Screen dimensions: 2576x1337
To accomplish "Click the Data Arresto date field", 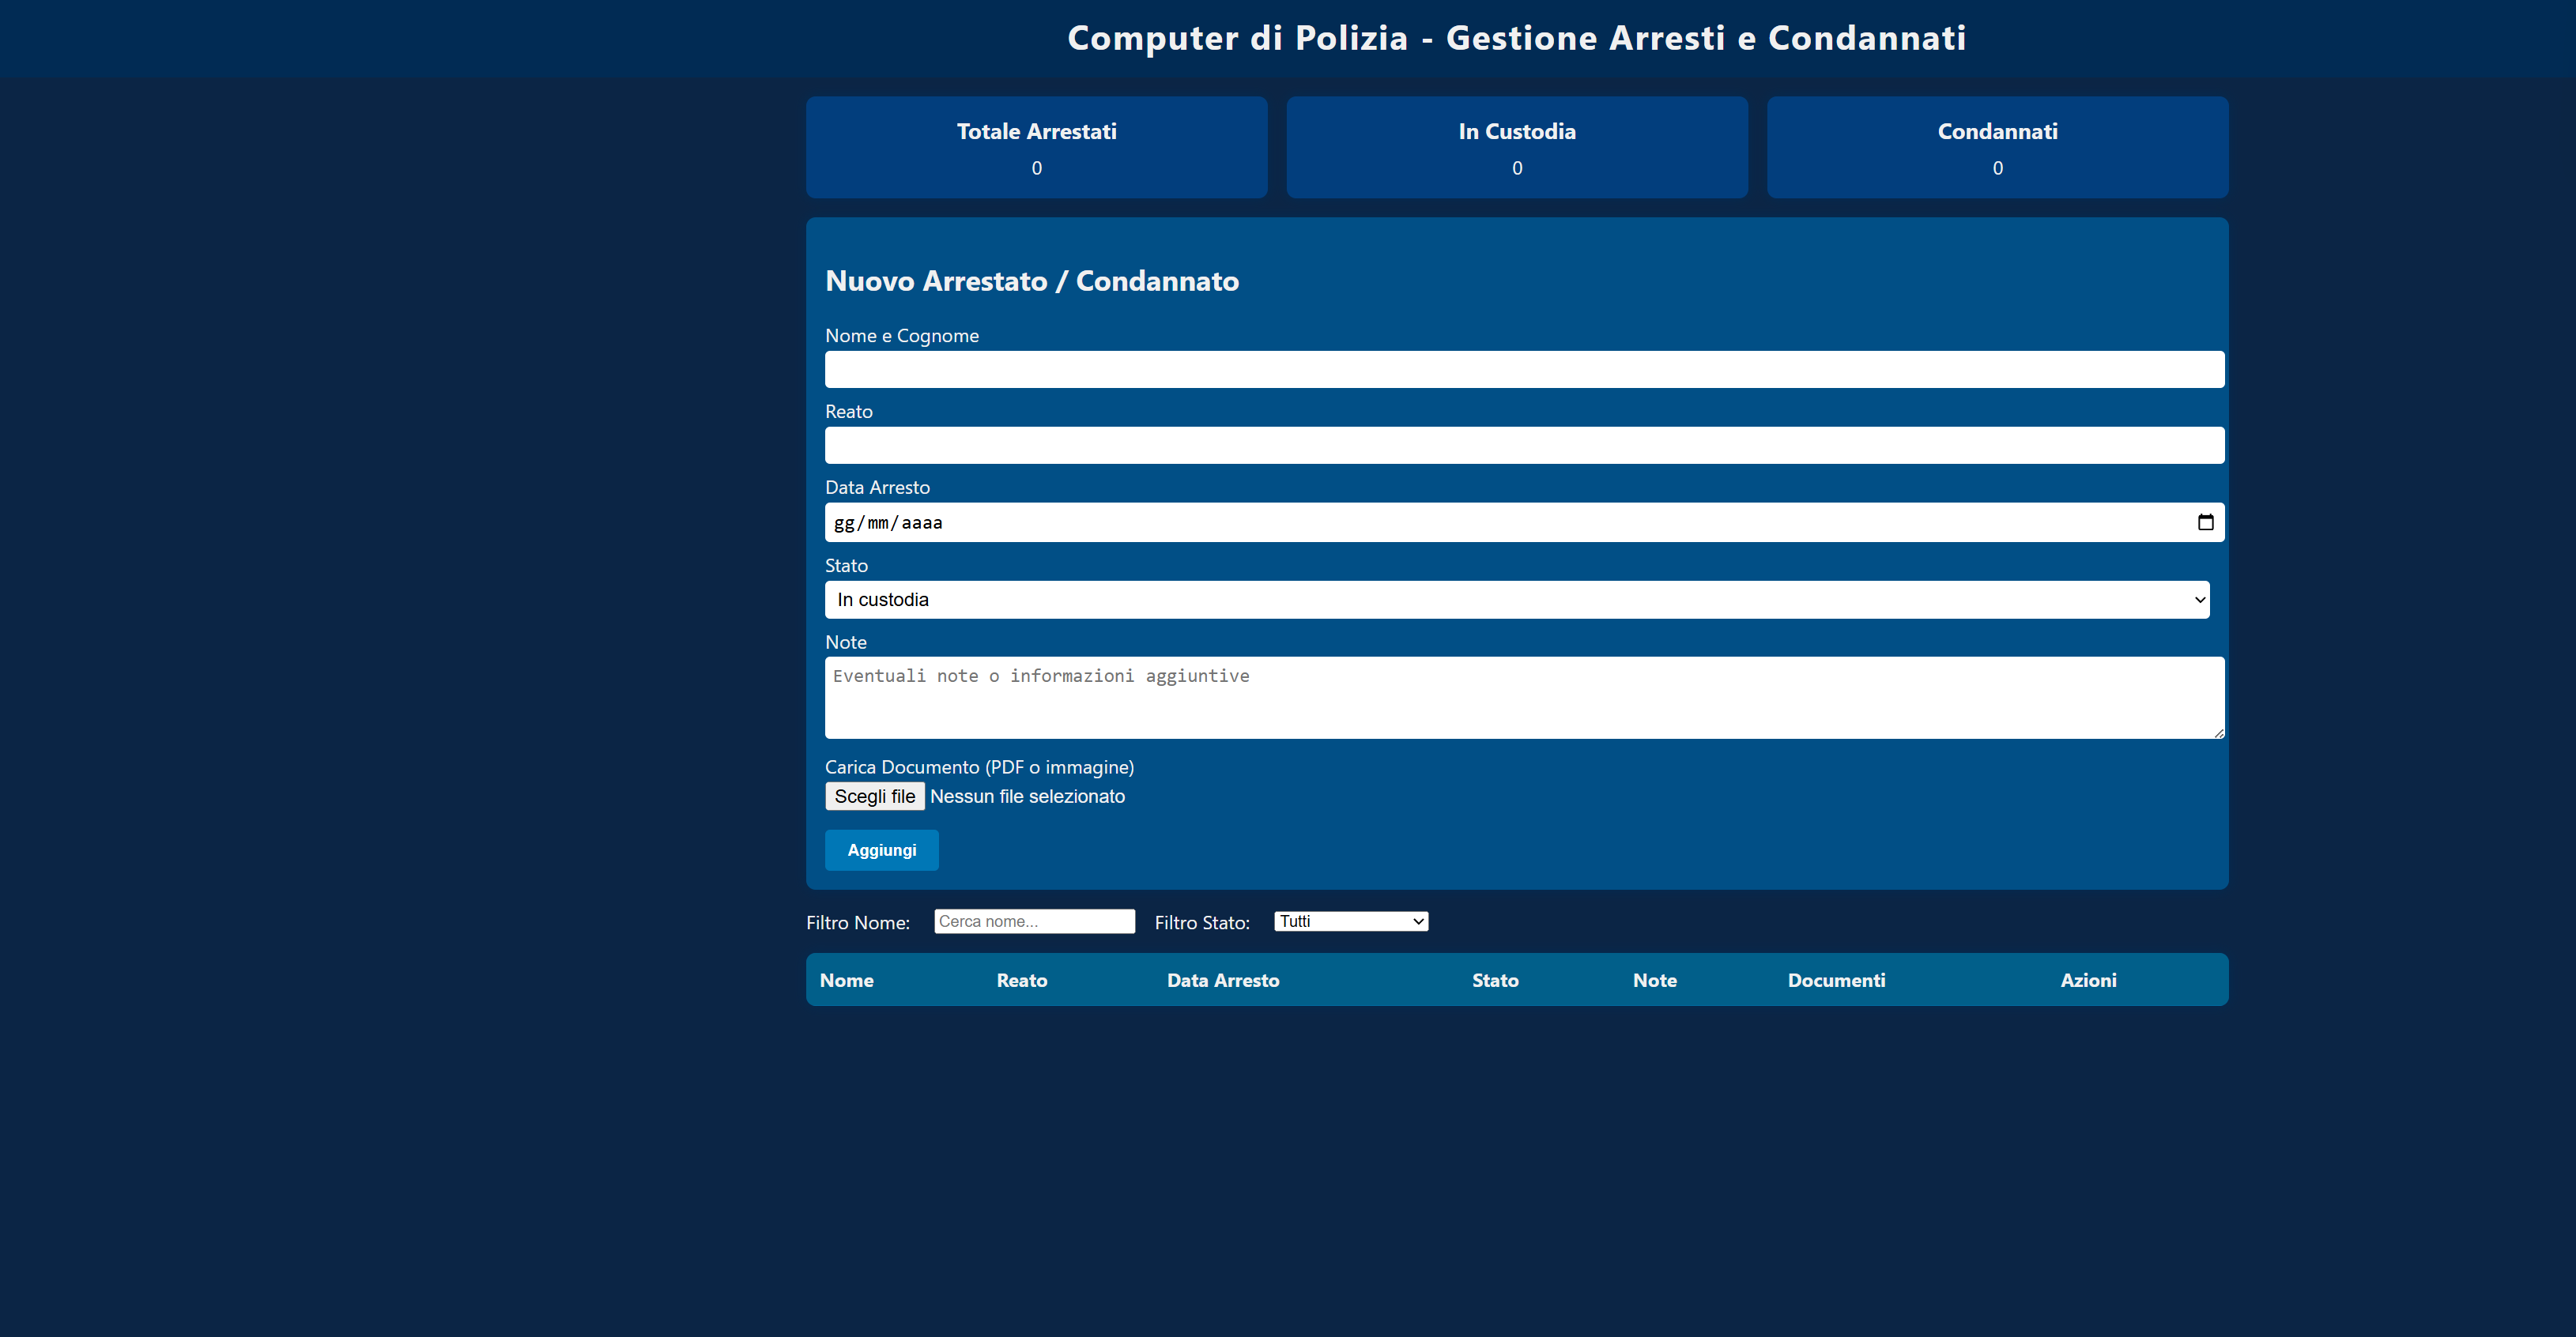I will (1524, 522).
